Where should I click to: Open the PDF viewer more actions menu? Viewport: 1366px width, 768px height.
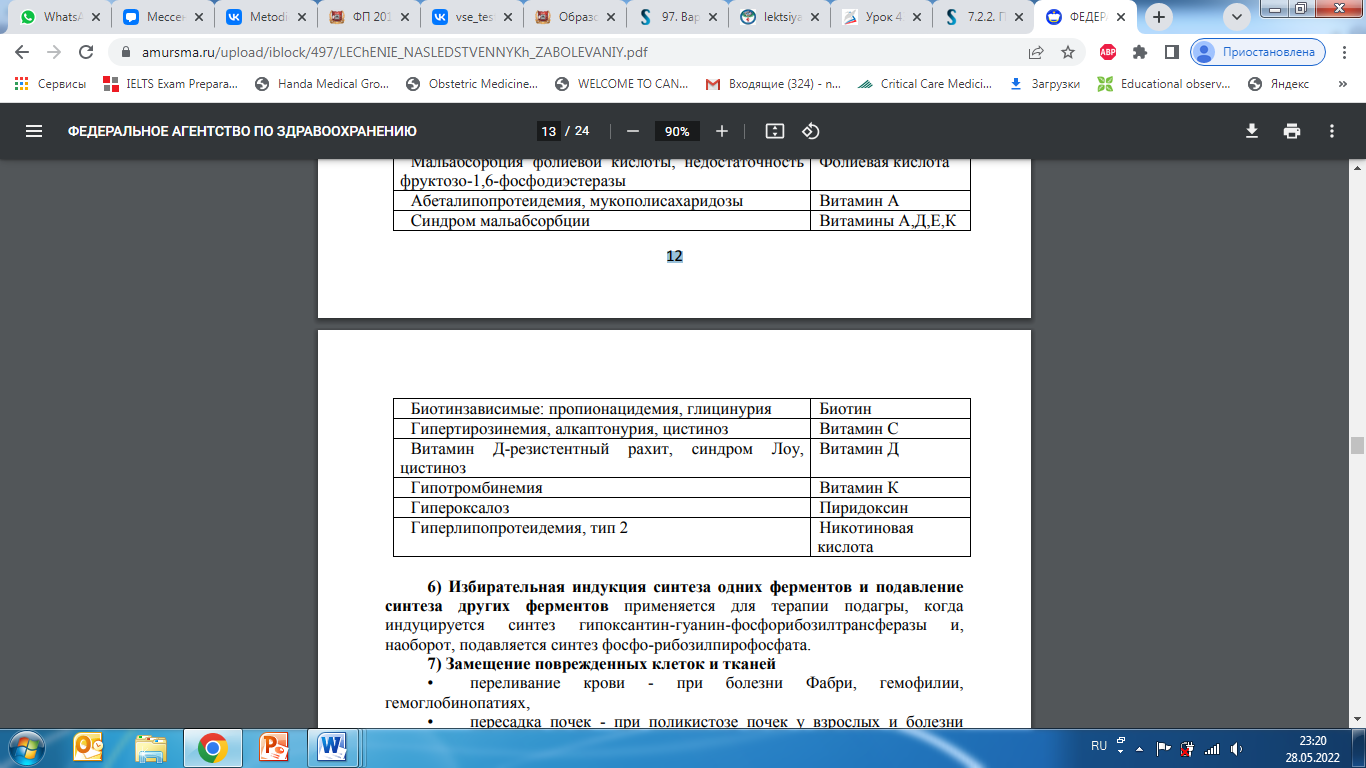tap(1332, 131)
